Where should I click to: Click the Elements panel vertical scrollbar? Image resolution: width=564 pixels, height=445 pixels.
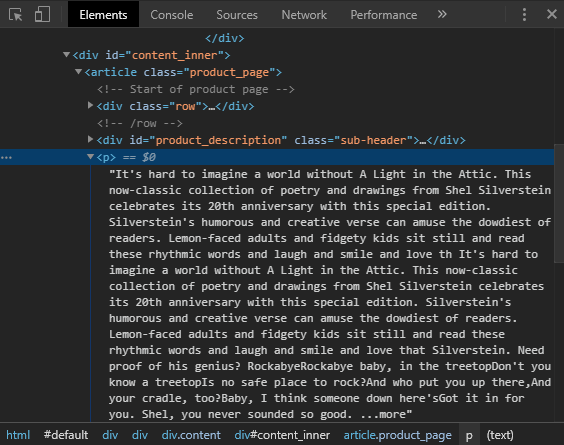[559, 203]
